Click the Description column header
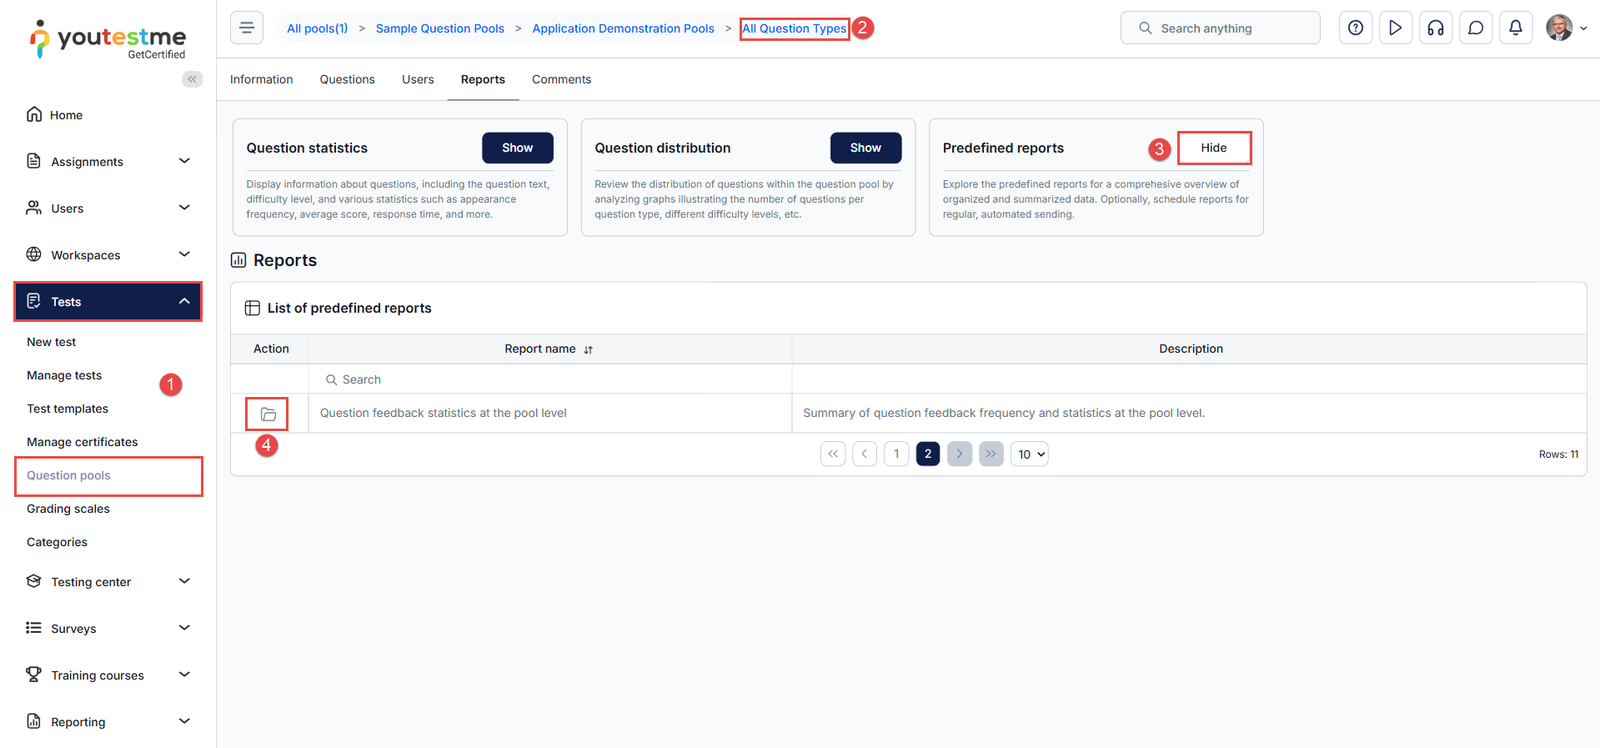Viewport: 1600px width, 748px height. click(x=1190, y=349)
